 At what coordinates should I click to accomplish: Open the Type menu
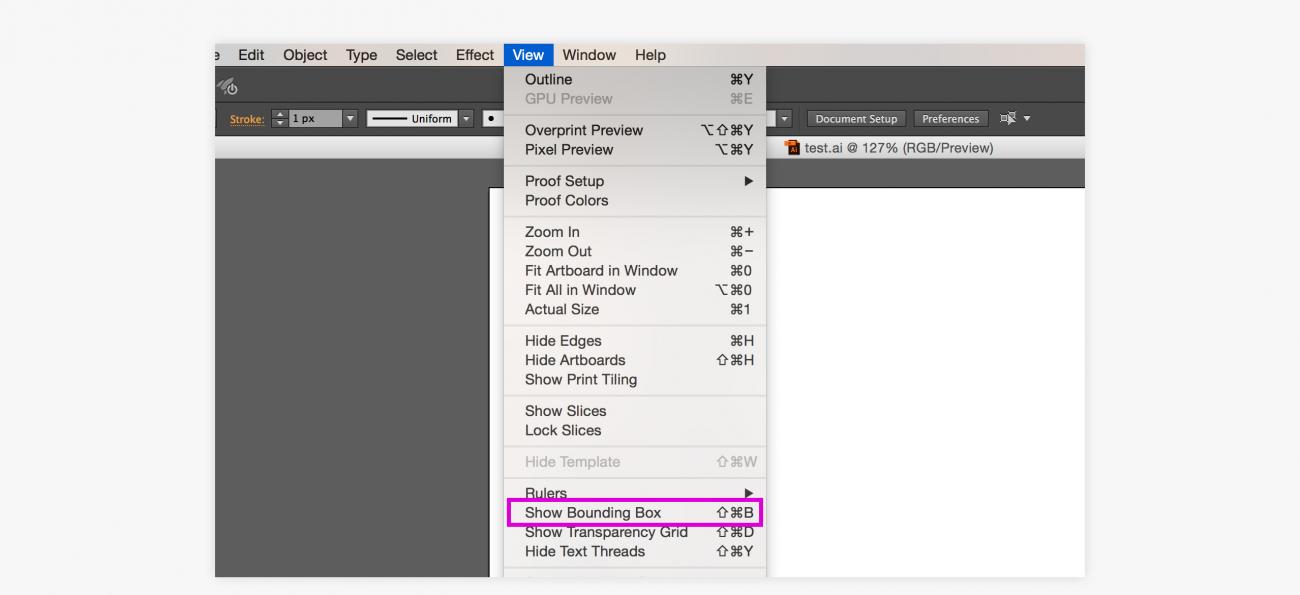(x=361, y=55)
